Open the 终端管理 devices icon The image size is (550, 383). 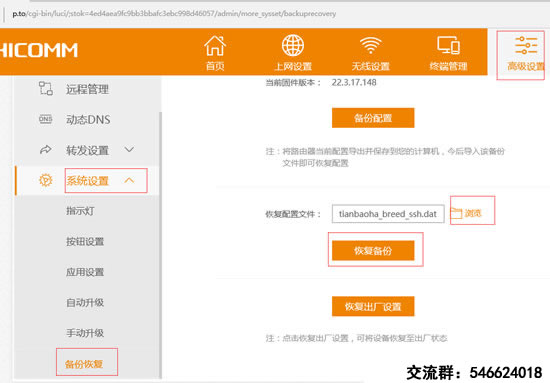(448, 46)
